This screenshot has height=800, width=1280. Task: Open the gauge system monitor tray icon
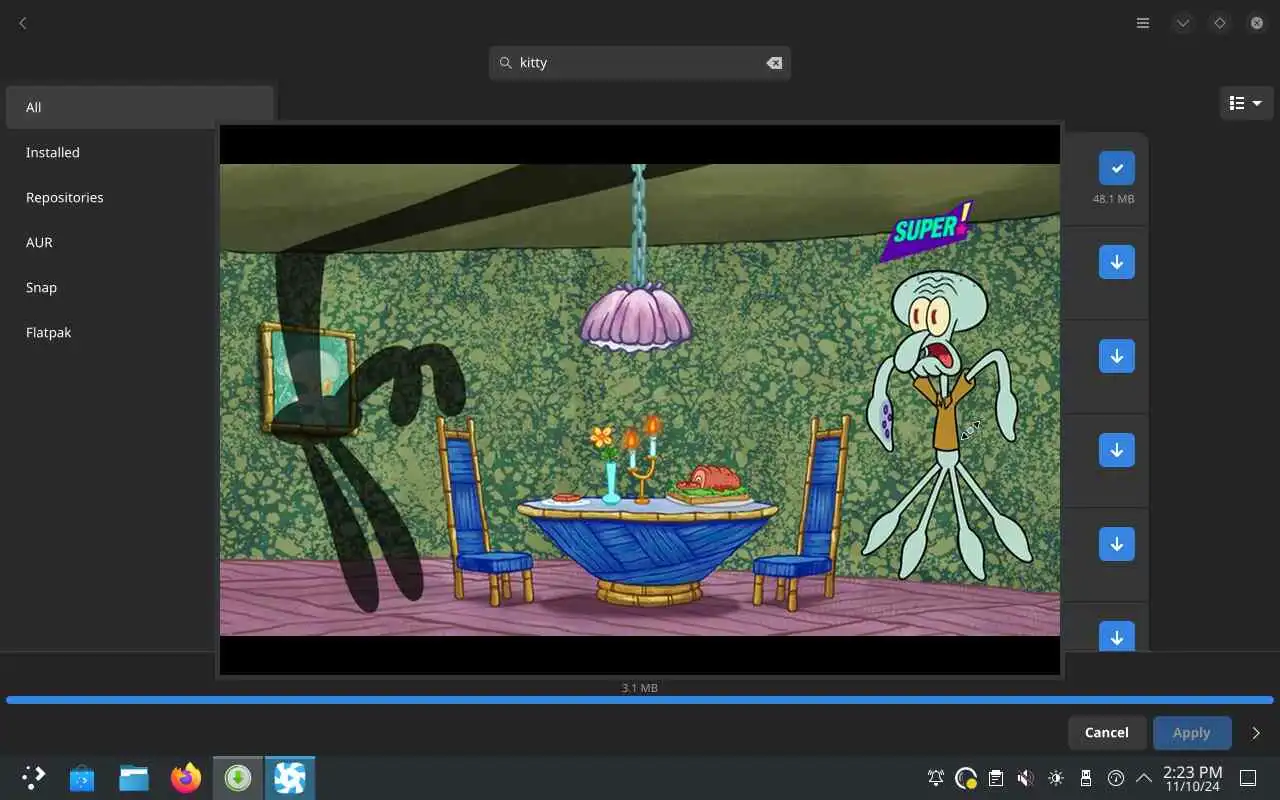click(1116, 778)
